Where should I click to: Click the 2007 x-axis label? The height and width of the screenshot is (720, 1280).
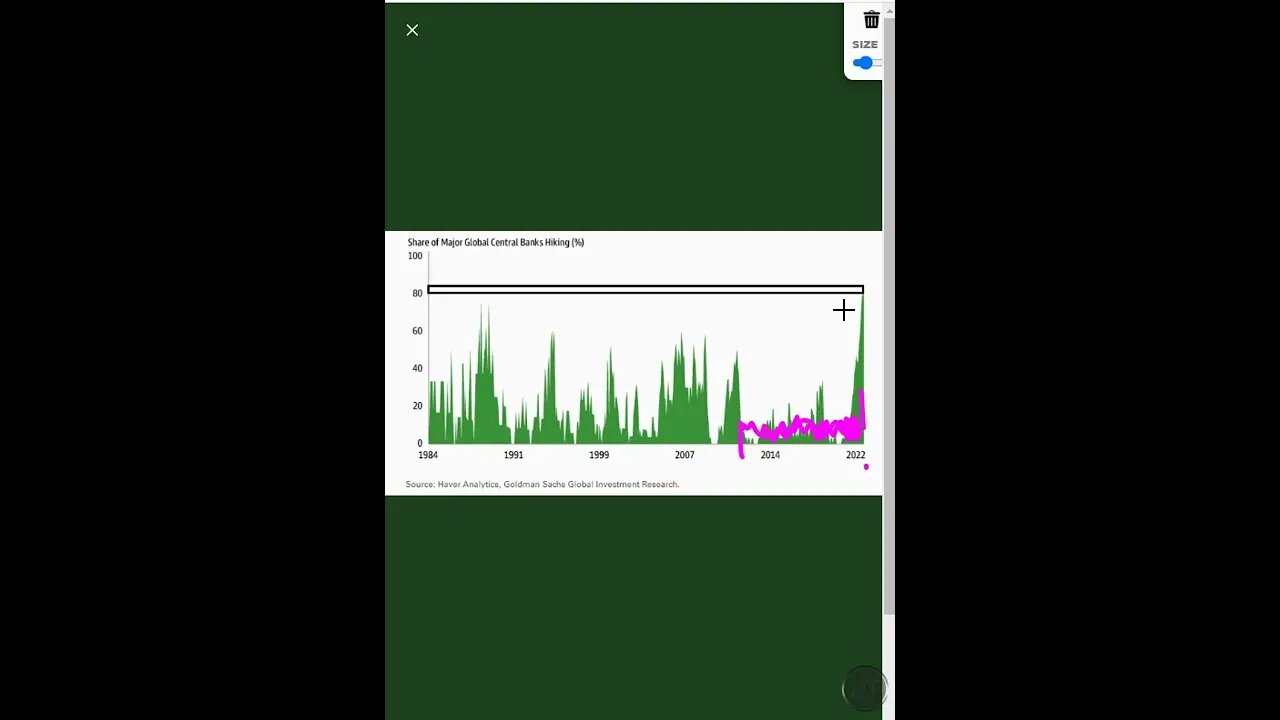click(684, 455)
